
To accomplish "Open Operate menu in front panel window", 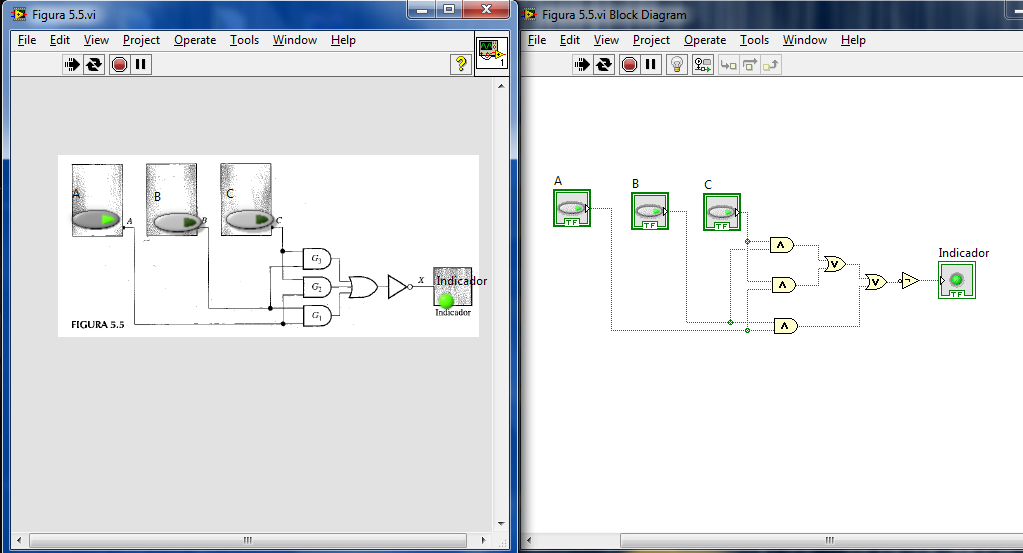I will (194, 40).
